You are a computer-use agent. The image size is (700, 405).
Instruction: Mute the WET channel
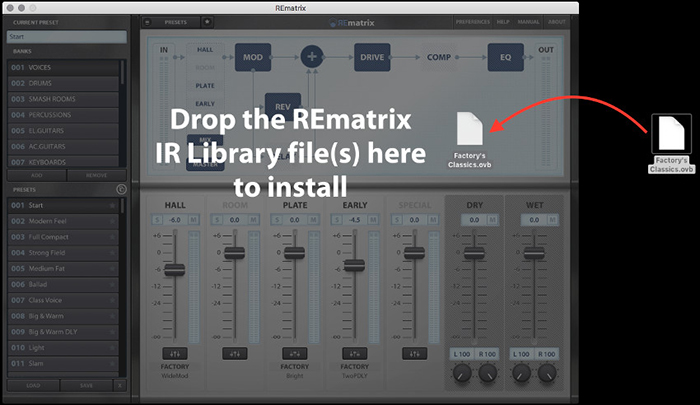tap(553, 220)
